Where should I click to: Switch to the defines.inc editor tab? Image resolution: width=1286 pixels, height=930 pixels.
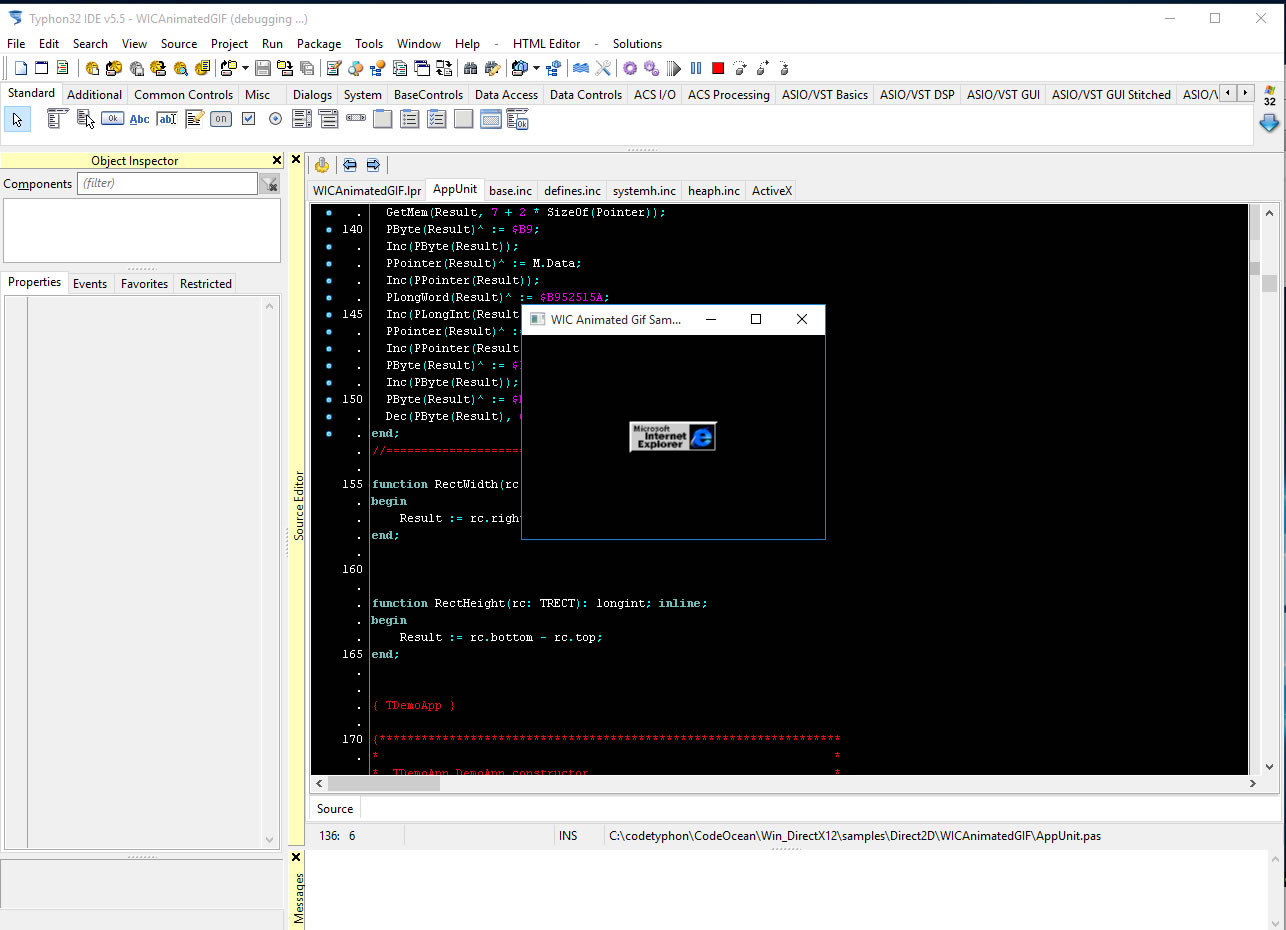coord(572,191)
